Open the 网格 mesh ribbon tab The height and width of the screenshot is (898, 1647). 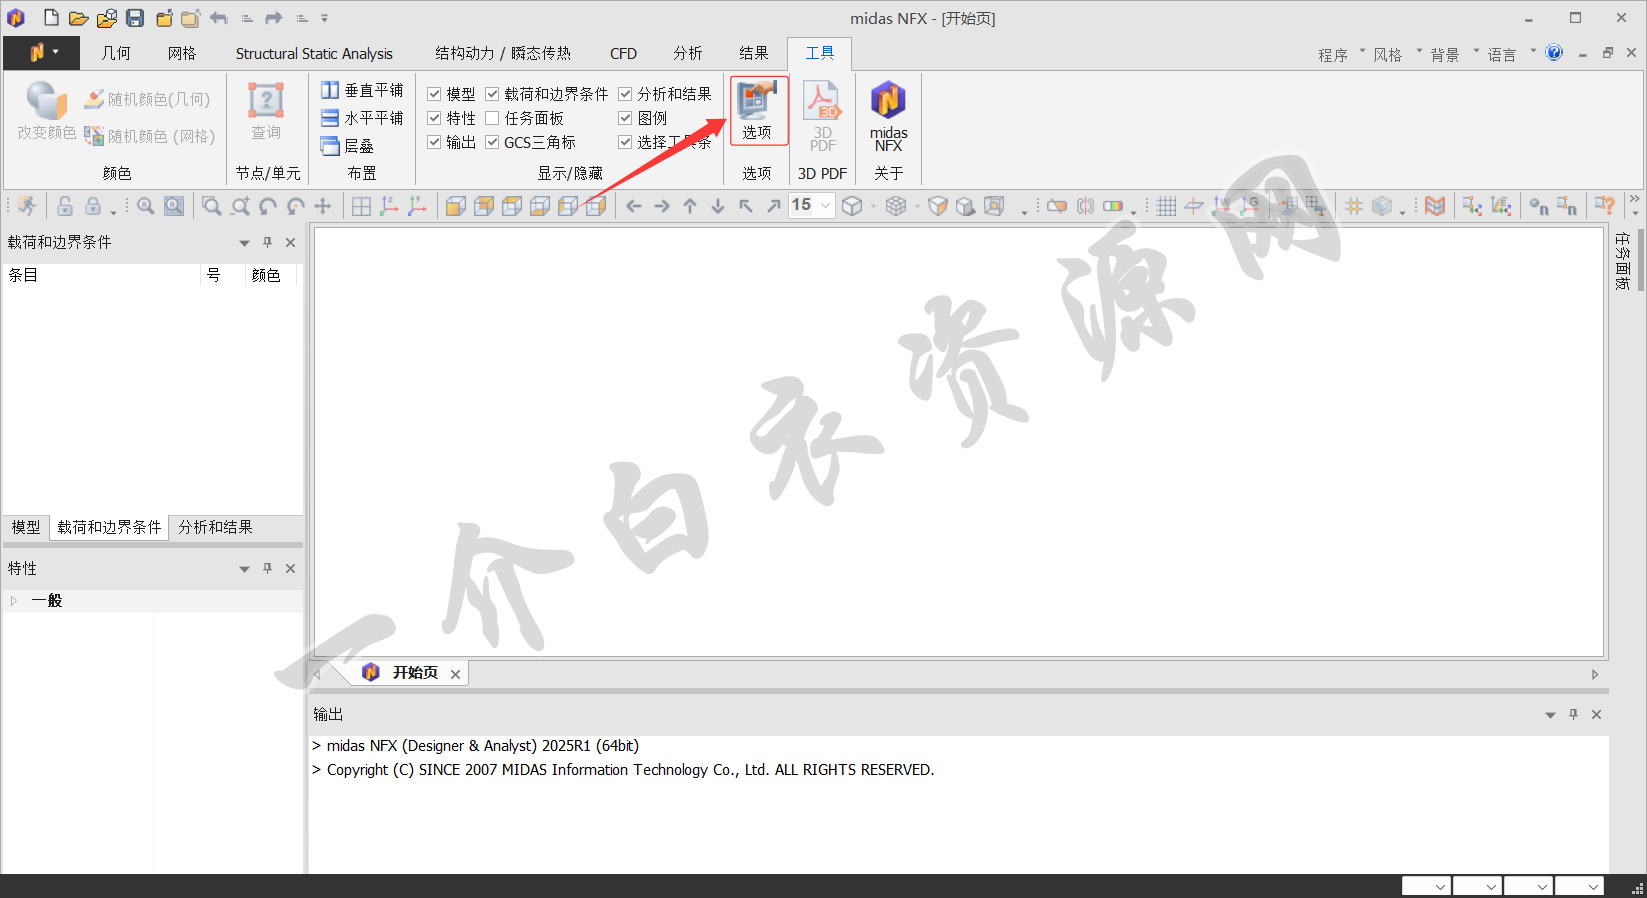coord(182,53)
